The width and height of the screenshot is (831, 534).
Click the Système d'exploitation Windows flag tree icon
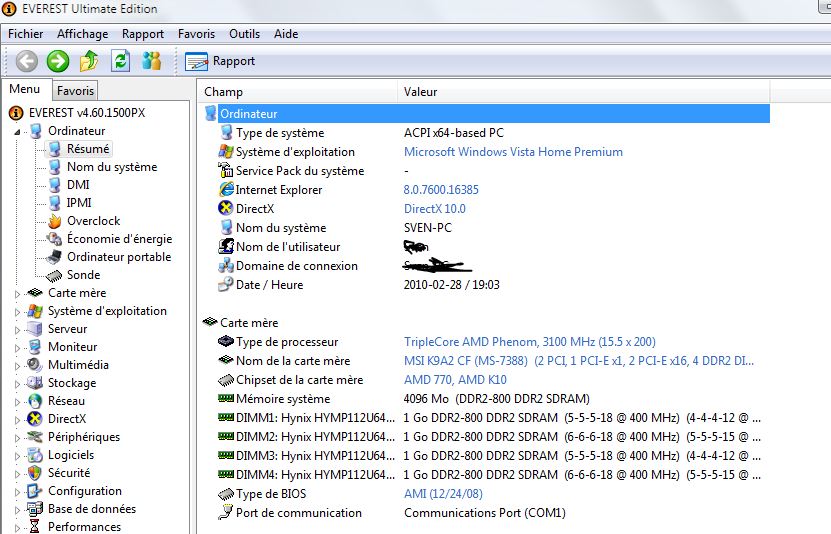(x=35, y=311)
